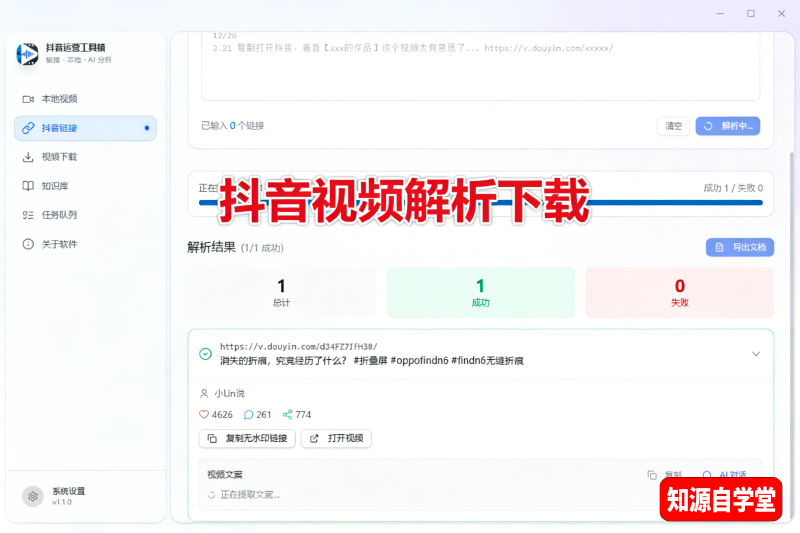Click the author icon beside 小Lin说
Viewport: 800px width, 533px height.
pos(204,393)
